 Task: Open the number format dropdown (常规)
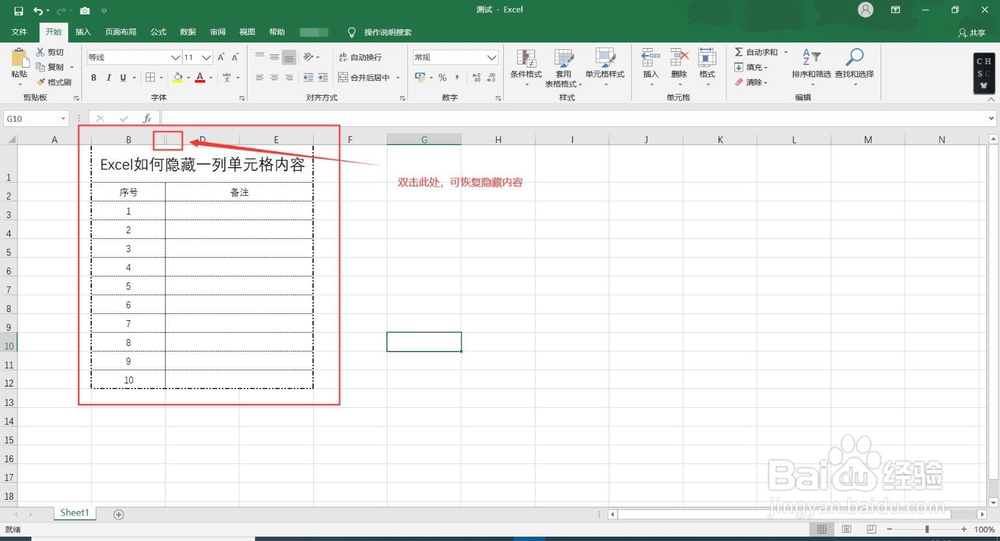click(492, 57)
